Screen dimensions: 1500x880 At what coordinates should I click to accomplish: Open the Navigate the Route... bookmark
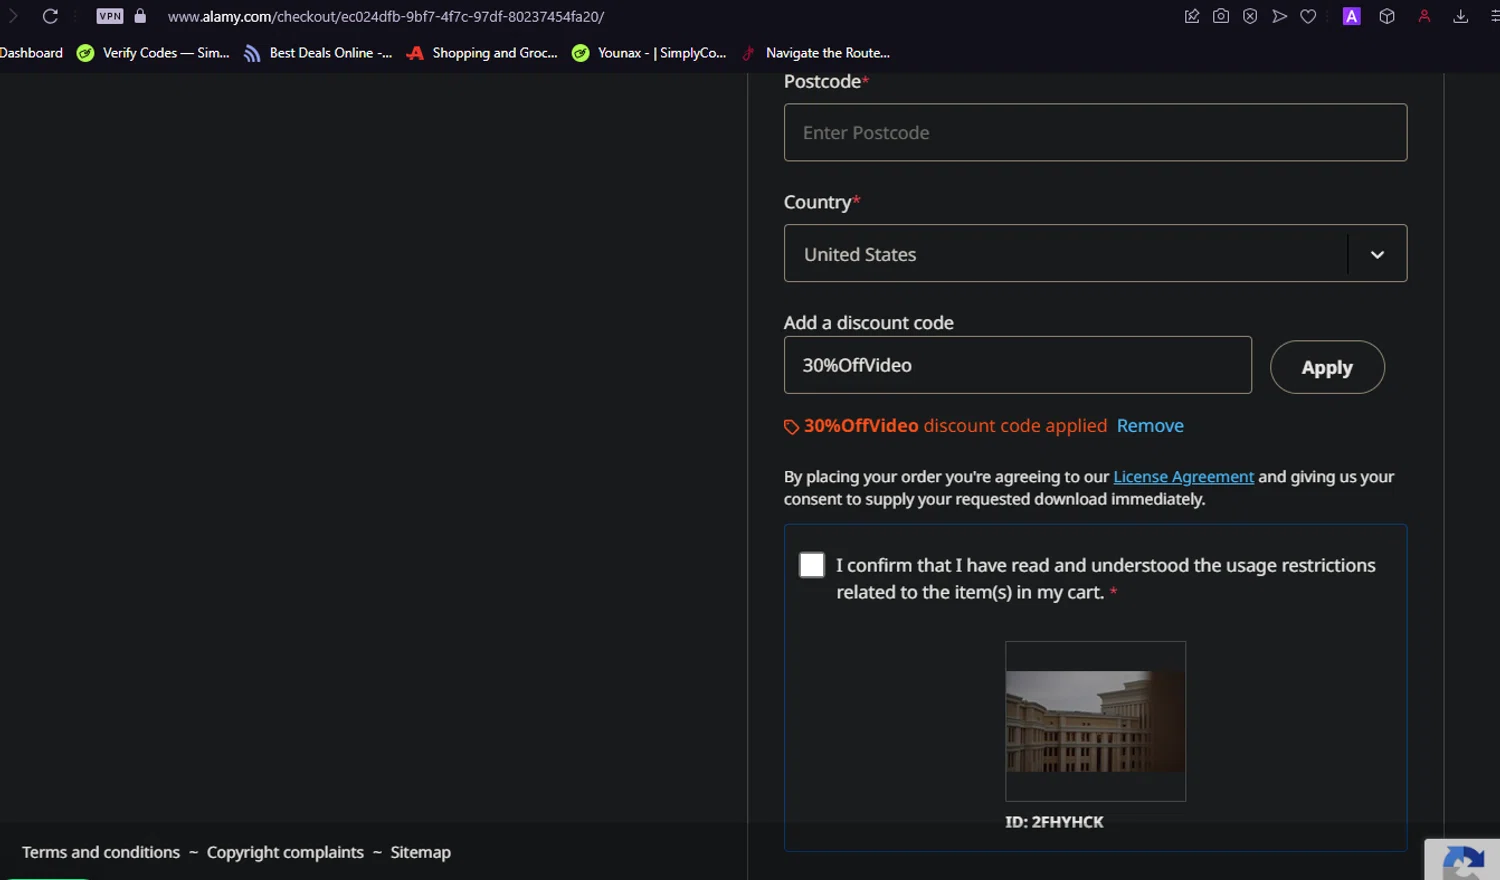point(816,53)
